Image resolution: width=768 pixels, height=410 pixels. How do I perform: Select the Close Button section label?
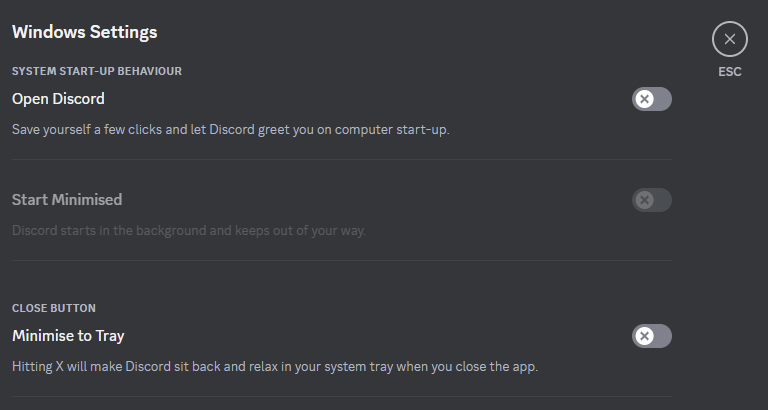point(54,308)
